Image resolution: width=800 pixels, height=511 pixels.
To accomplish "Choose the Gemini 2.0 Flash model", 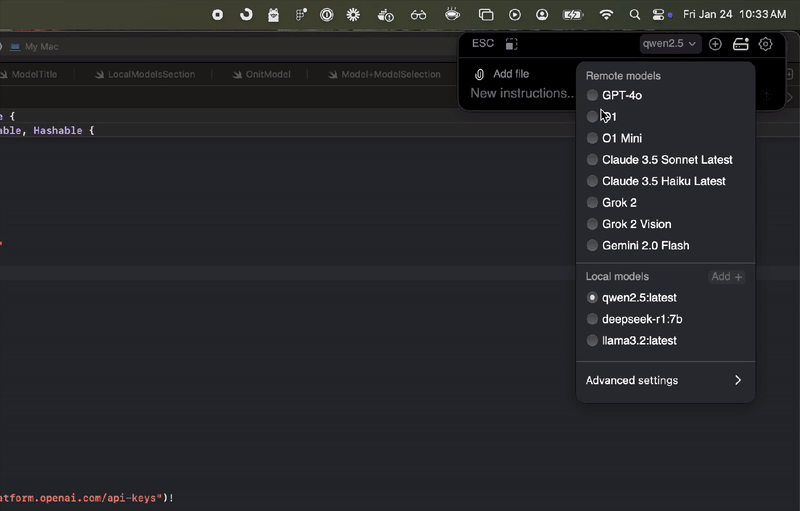I will 645,245.
